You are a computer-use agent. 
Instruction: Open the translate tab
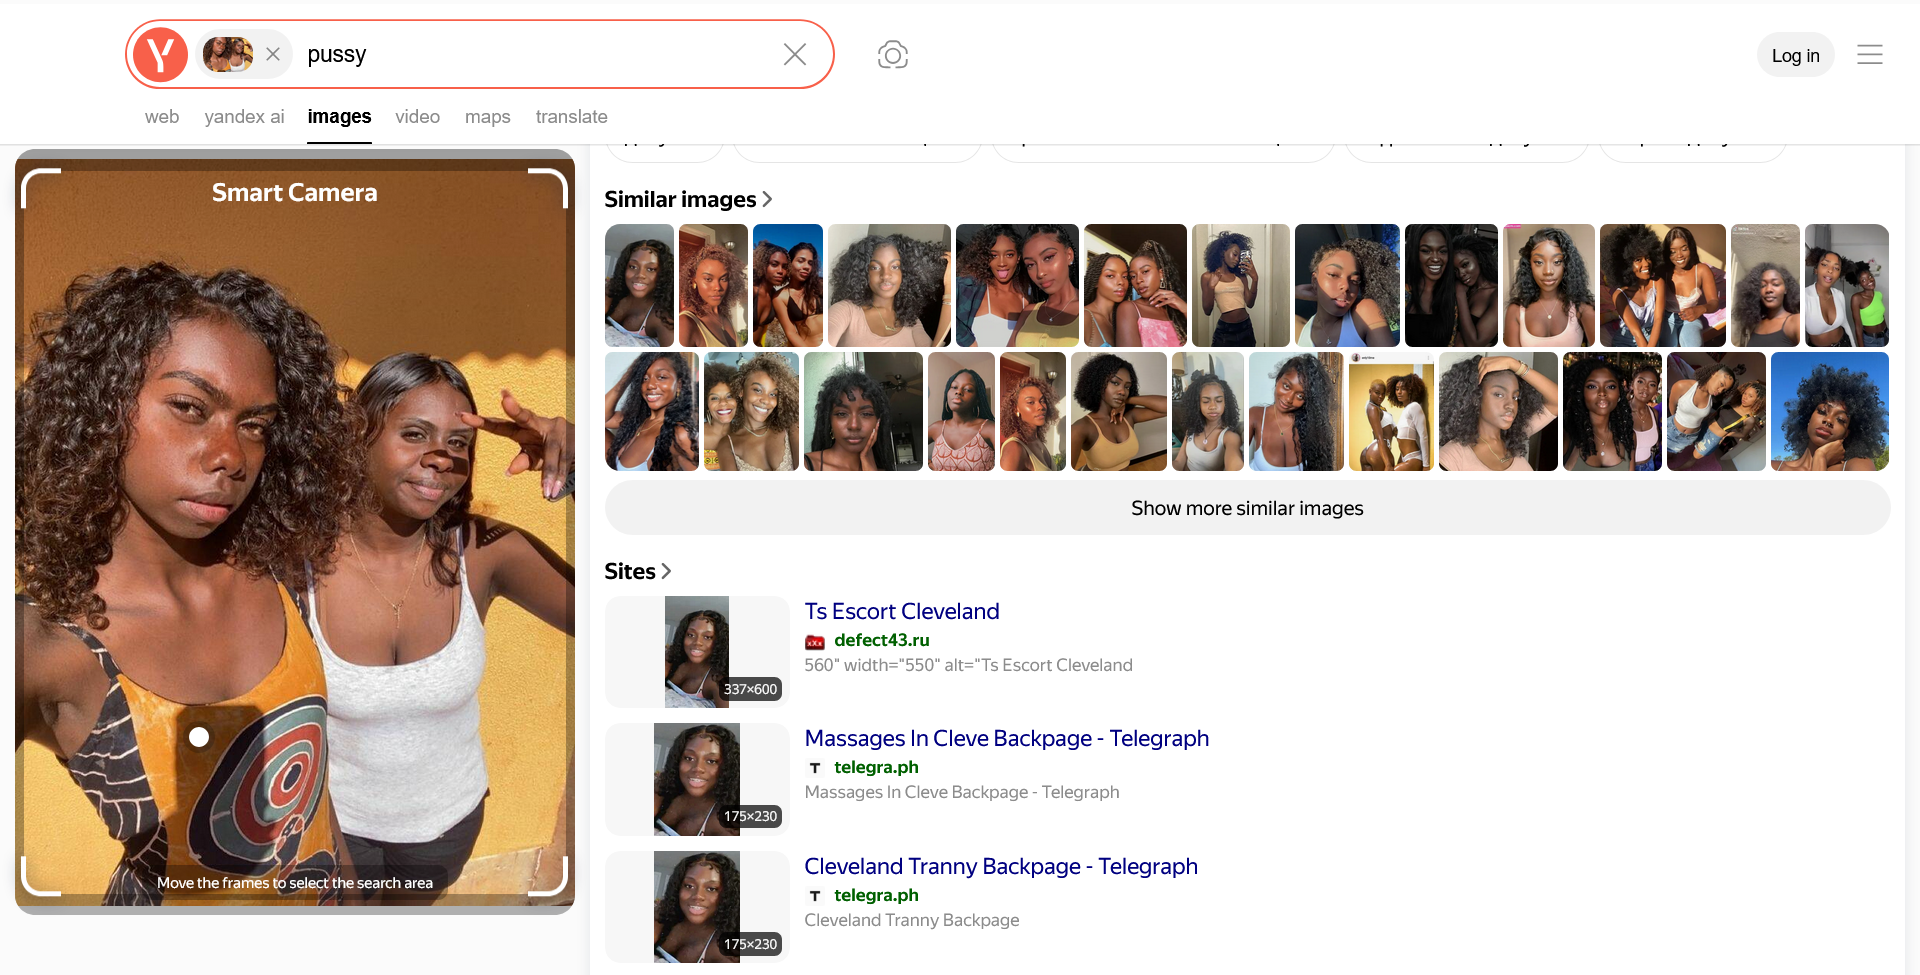coord(572,117)
